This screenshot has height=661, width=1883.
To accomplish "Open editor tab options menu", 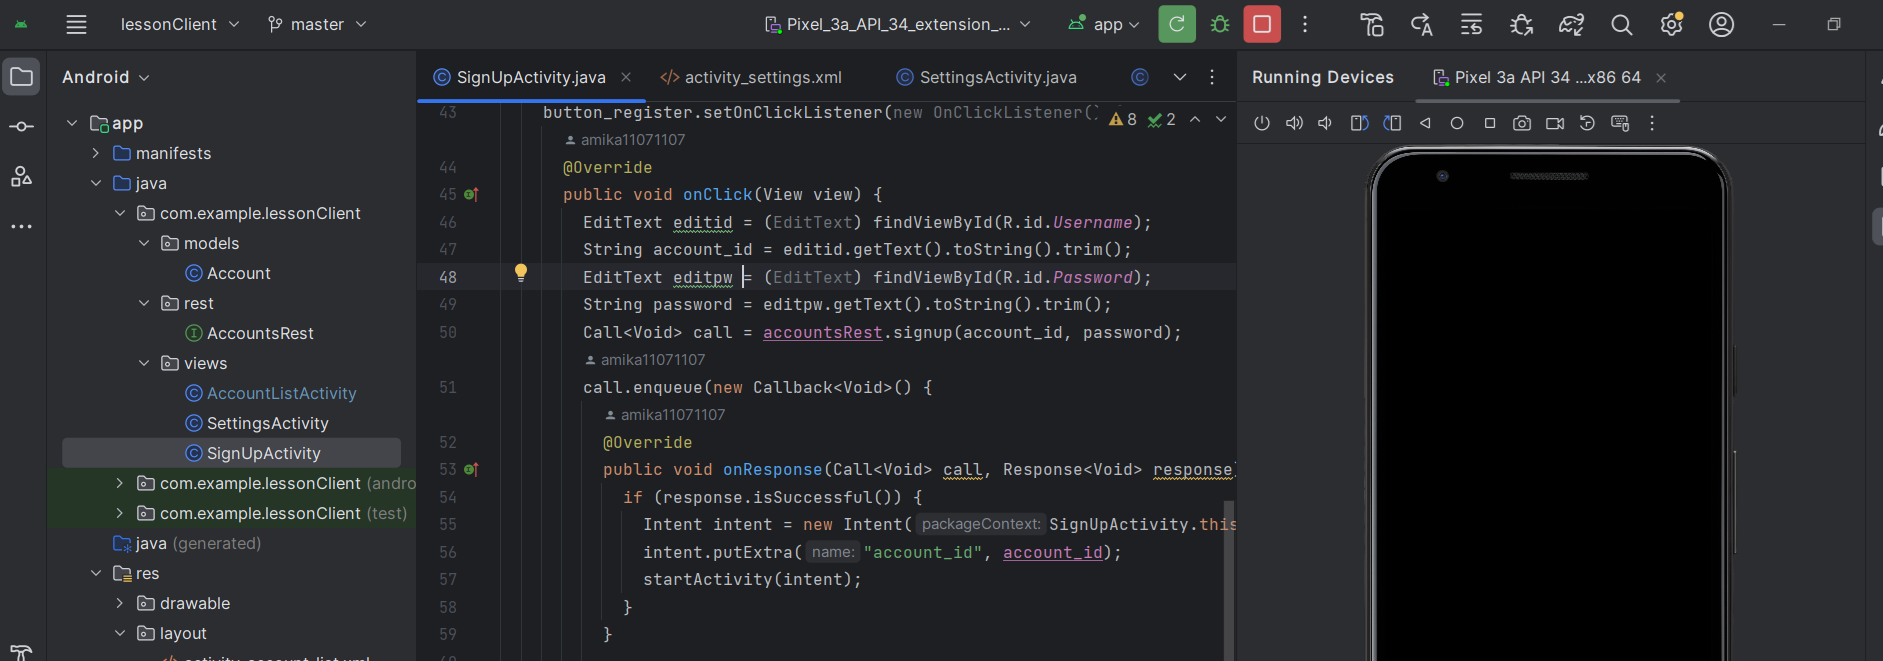I will click(x=1212, y=77).
